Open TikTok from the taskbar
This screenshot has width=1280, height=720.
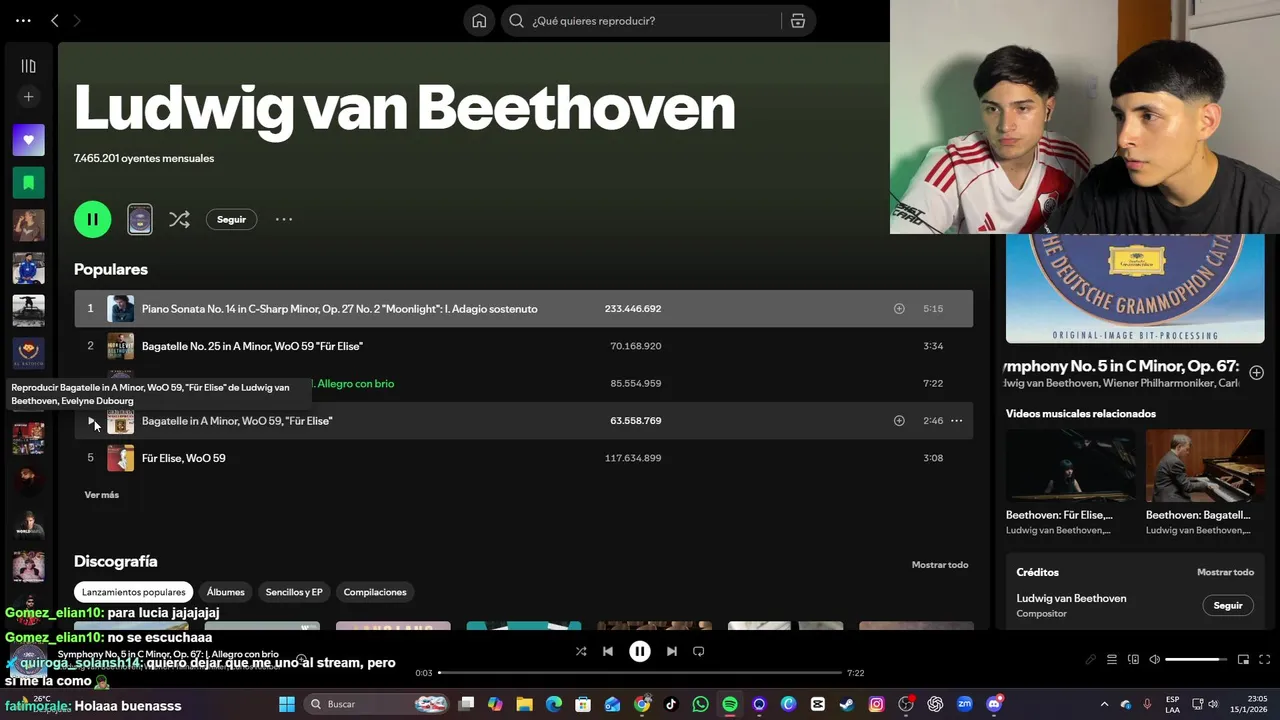point(671,704)
